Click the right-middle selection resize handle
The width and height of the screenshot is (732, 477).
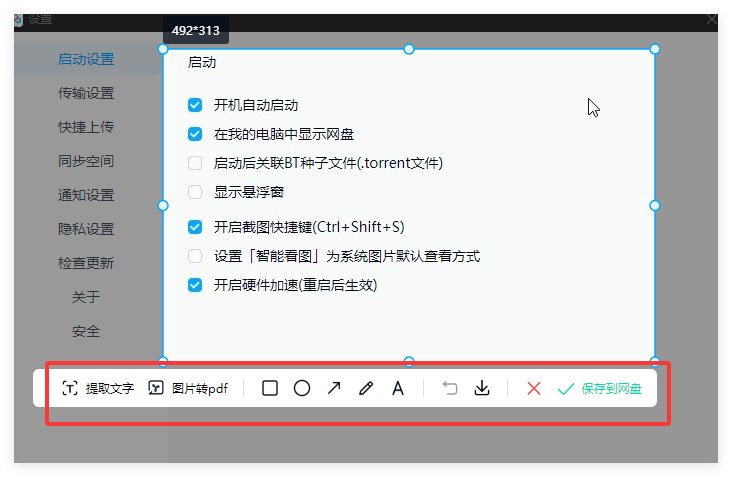[655, 205]
